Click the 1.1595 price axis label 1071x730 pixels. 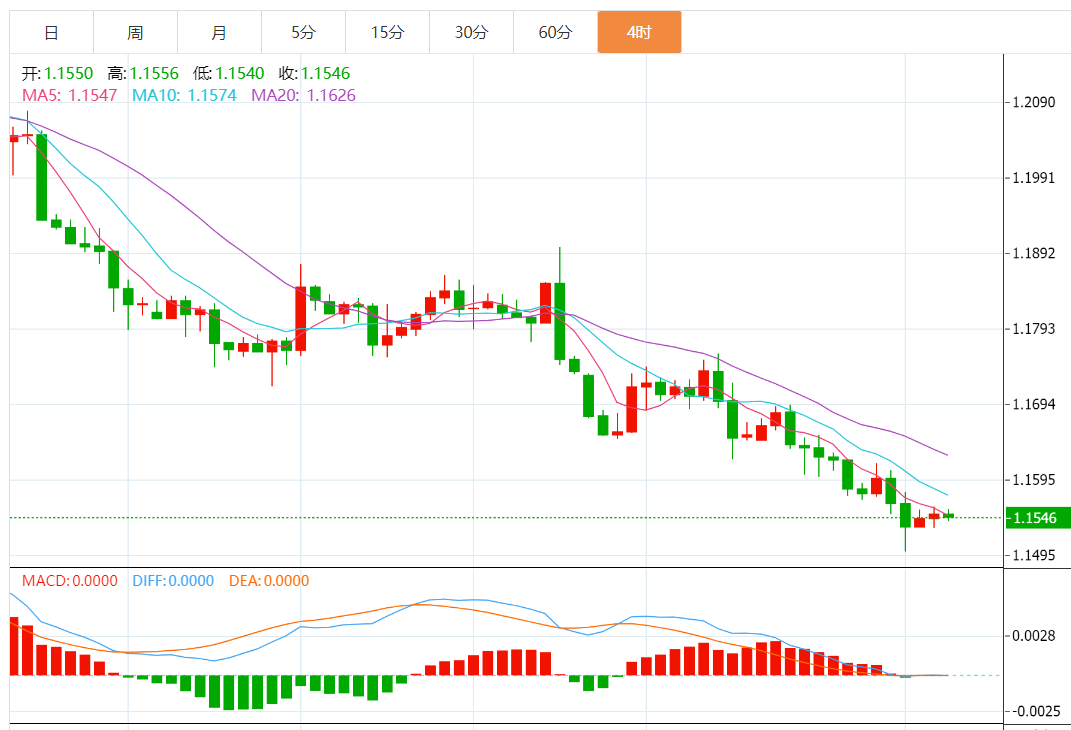[1033, 480]
